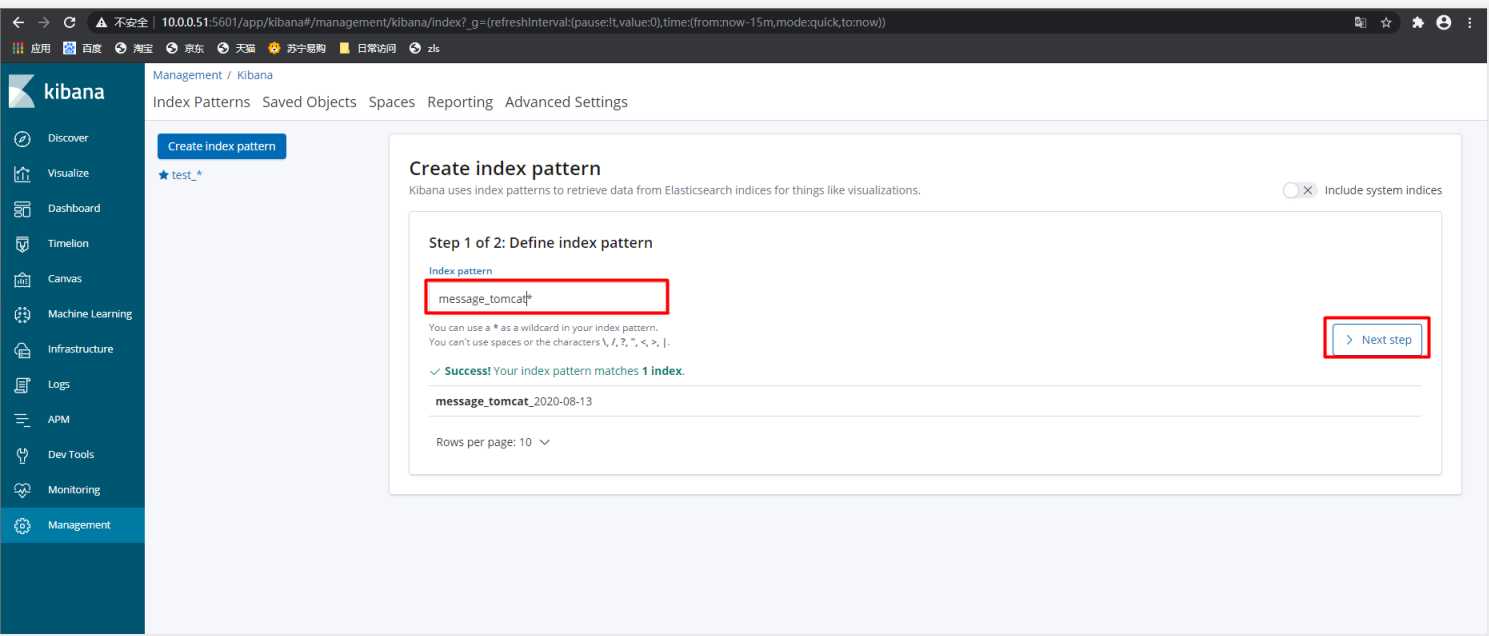Click the Kibana logo
The height and width of the screenshot is (636, 1489).
point(56,92)
